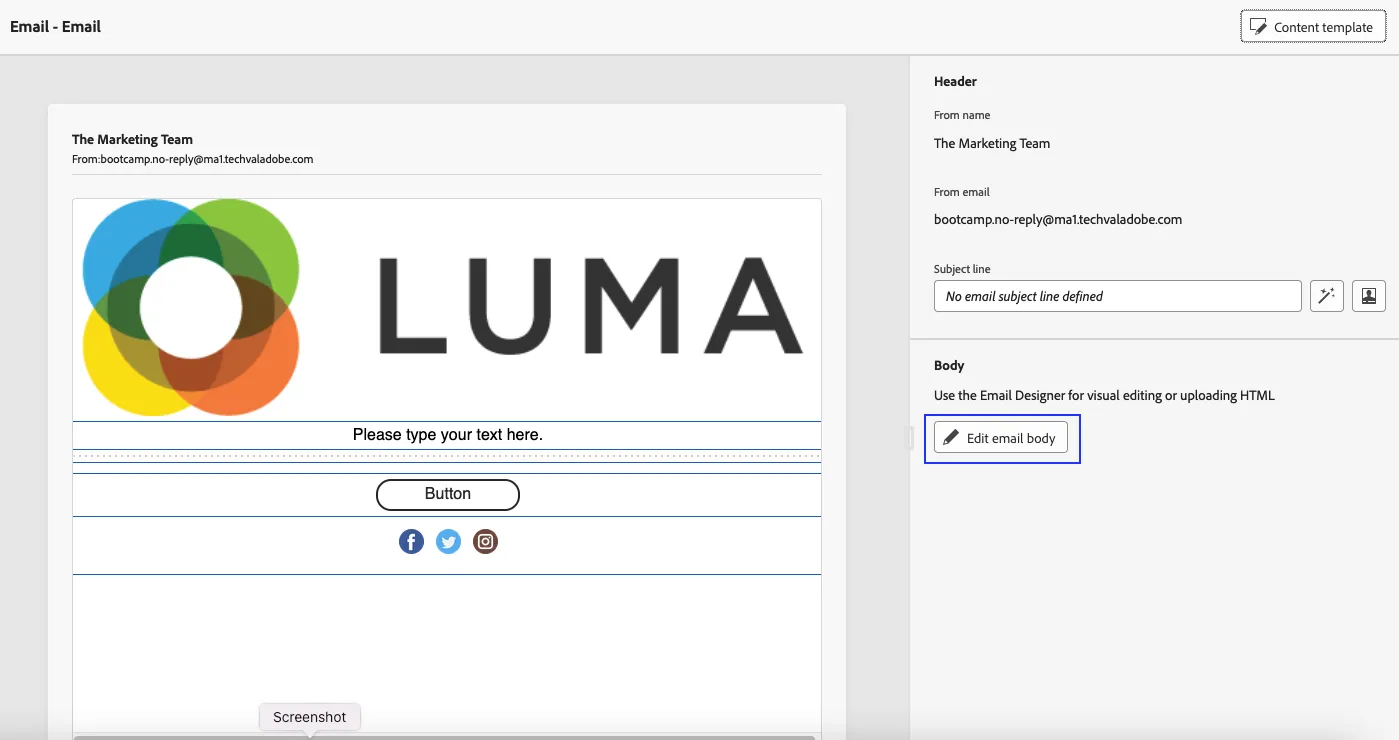The image size is (1399, 740).
Task: Select the 'Please type your text here.' text
Action: (x=448, y=435)
